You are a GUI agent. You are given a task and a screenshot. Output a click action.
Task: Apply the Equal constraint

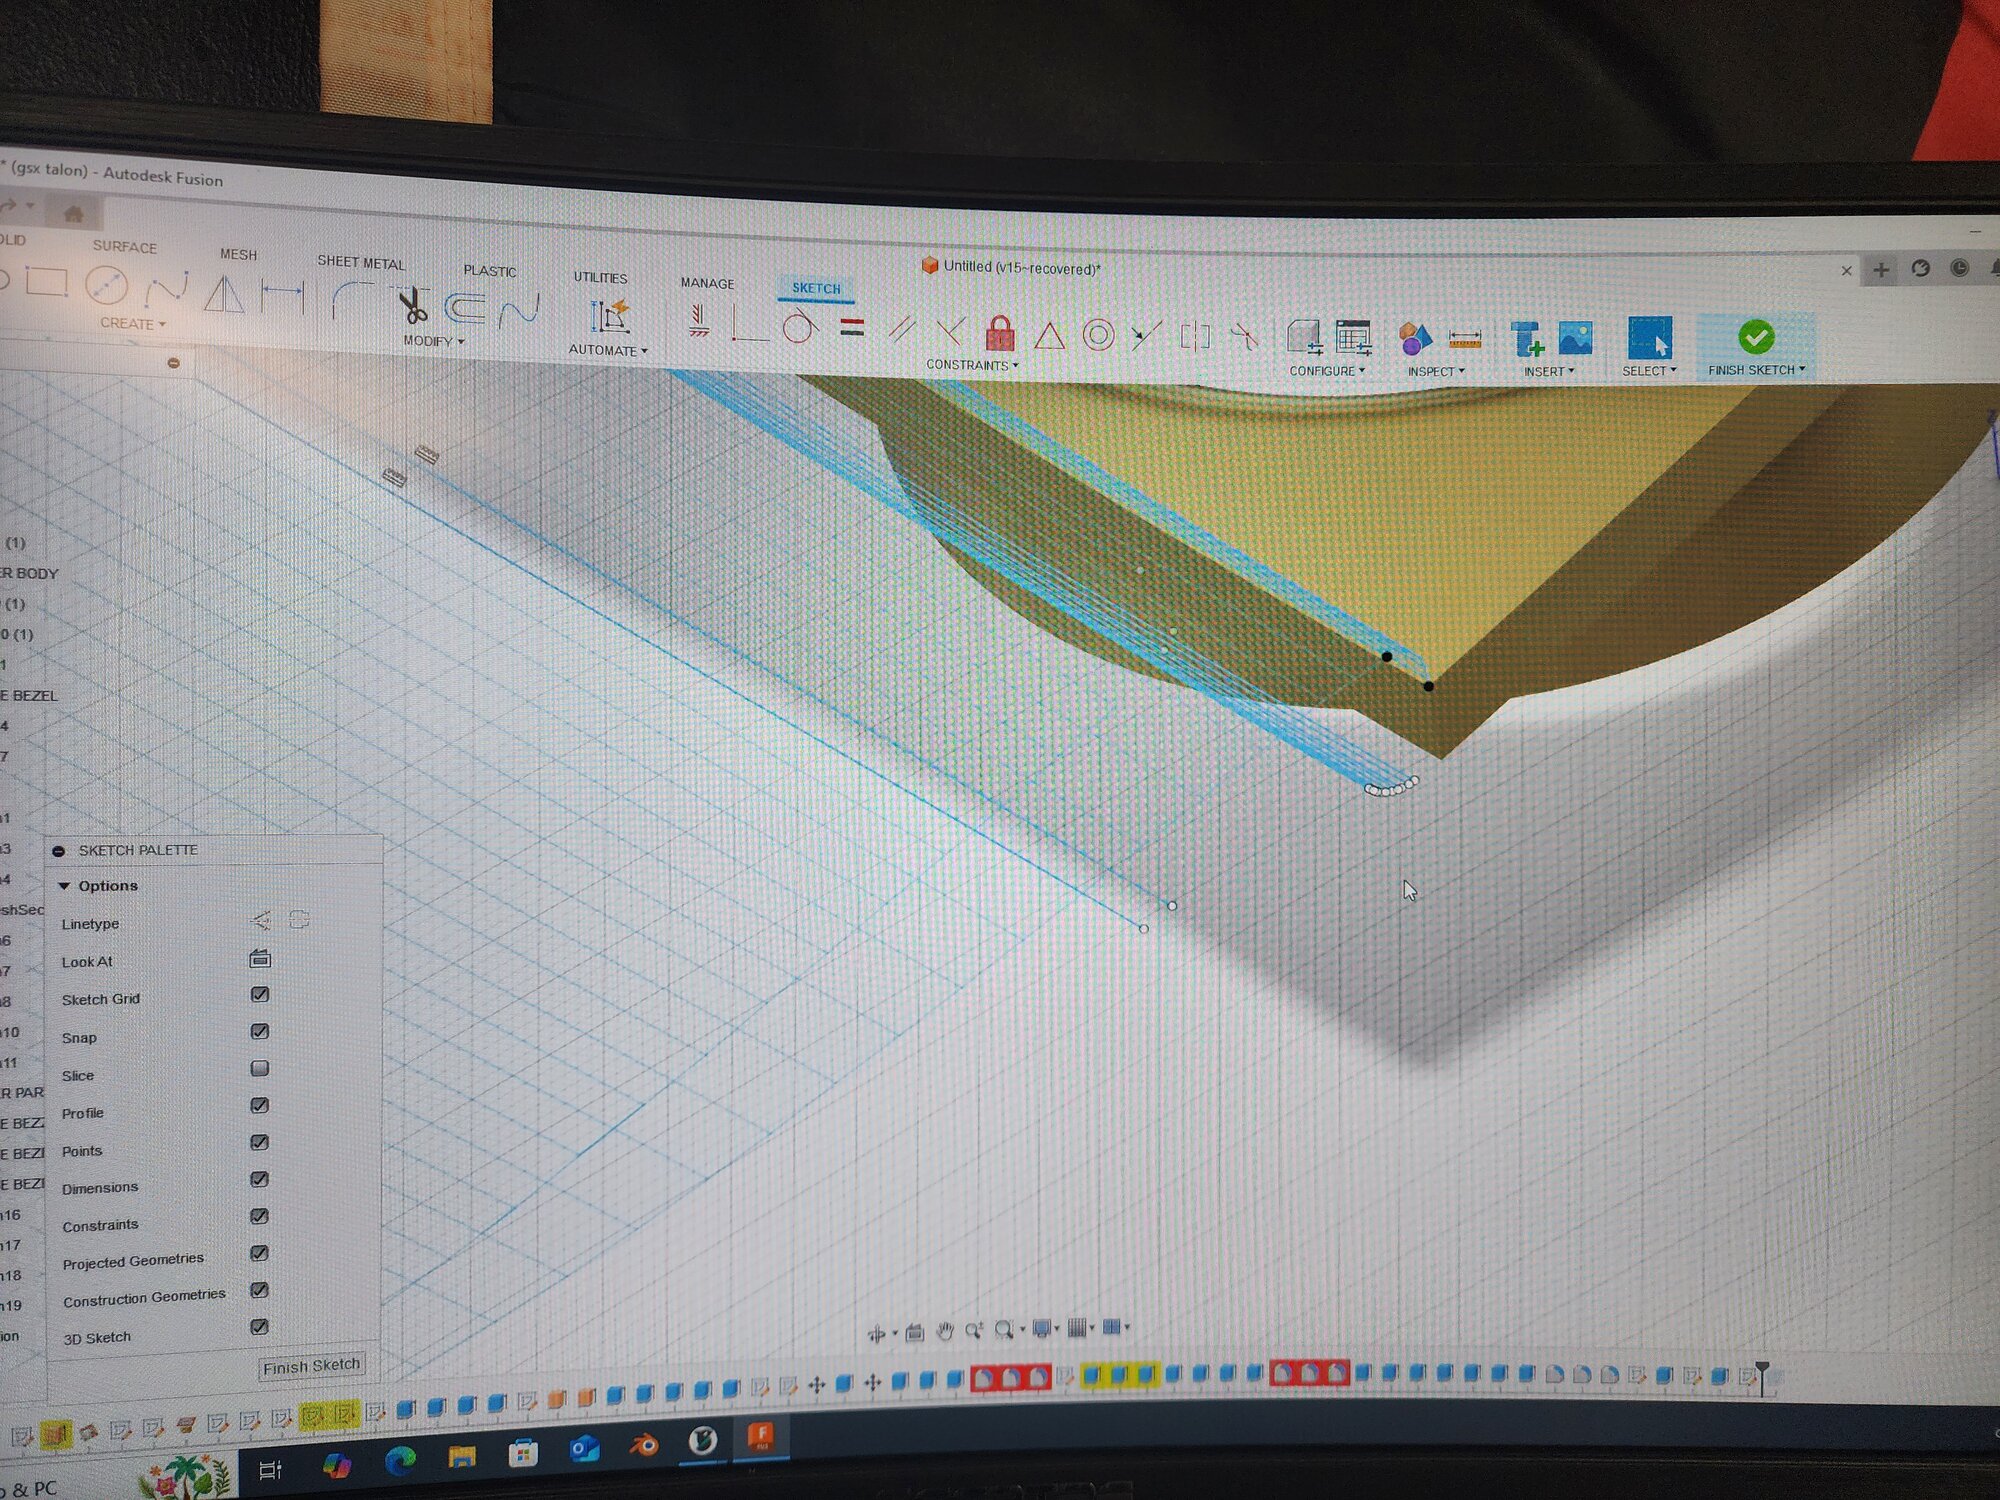852,327
